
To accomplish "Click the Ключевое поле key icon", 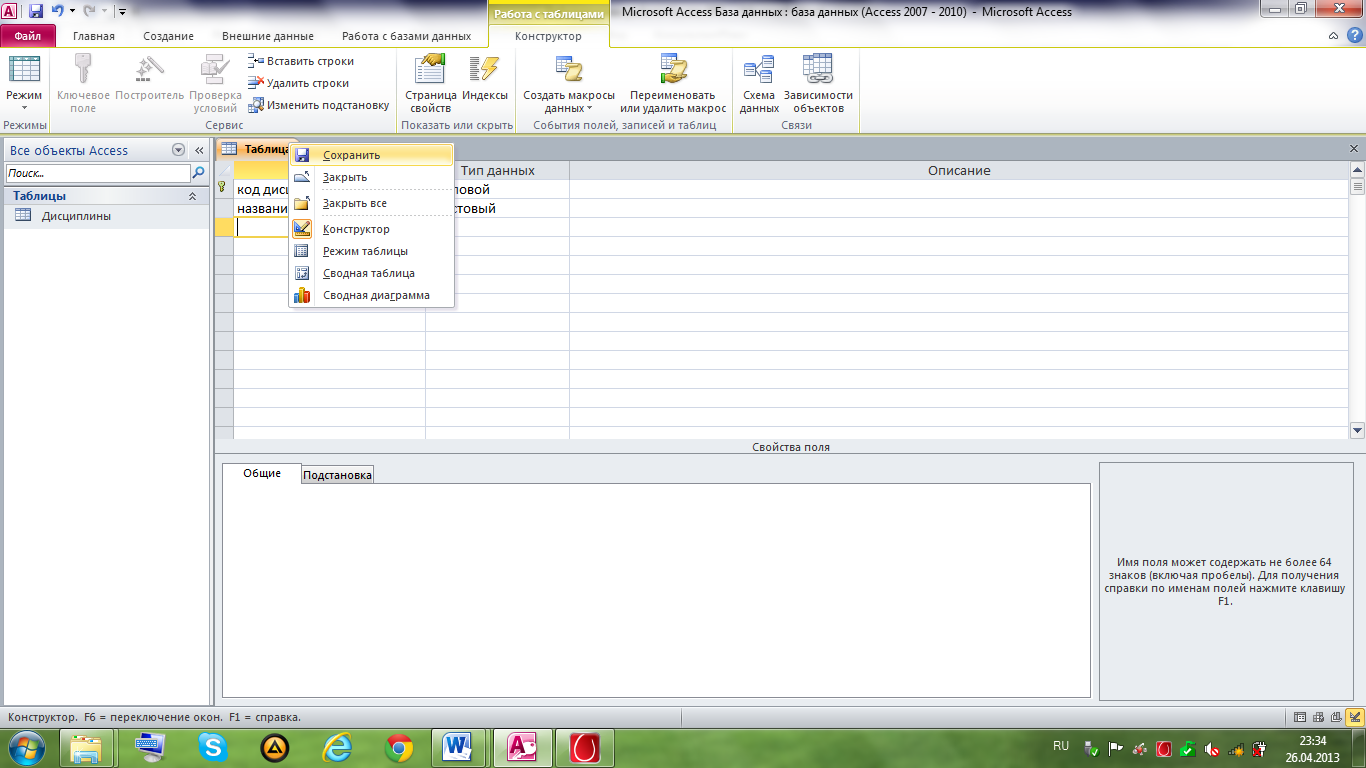I will click(x=83, y=68).
